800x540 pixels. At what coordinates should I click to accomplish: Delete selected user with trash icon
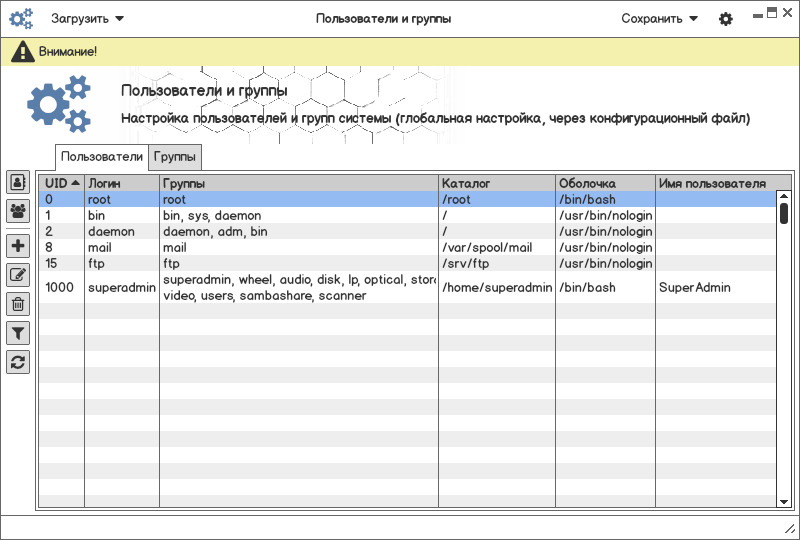tap(18, 304)
